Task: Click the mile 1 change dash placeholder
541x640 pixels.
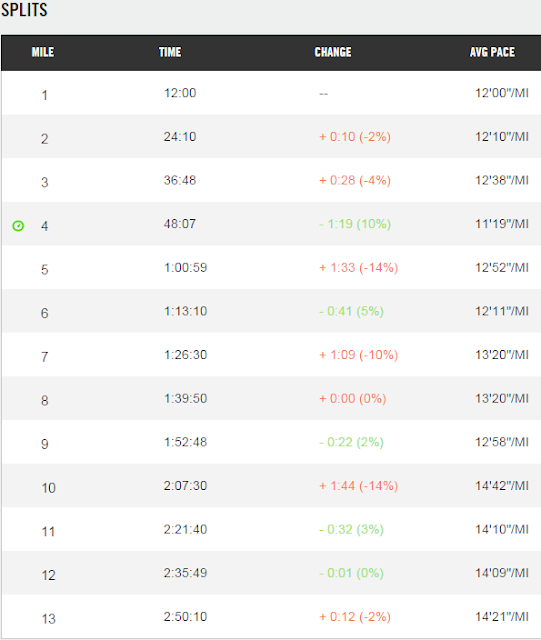Action: [323, 94]
